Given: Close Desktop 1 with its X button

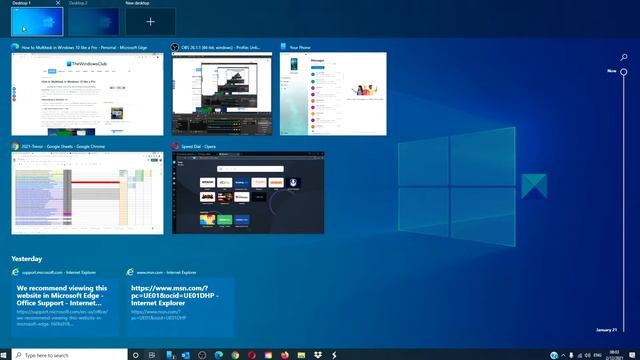Looking at the screenshot, I should [x=58, y=3].
